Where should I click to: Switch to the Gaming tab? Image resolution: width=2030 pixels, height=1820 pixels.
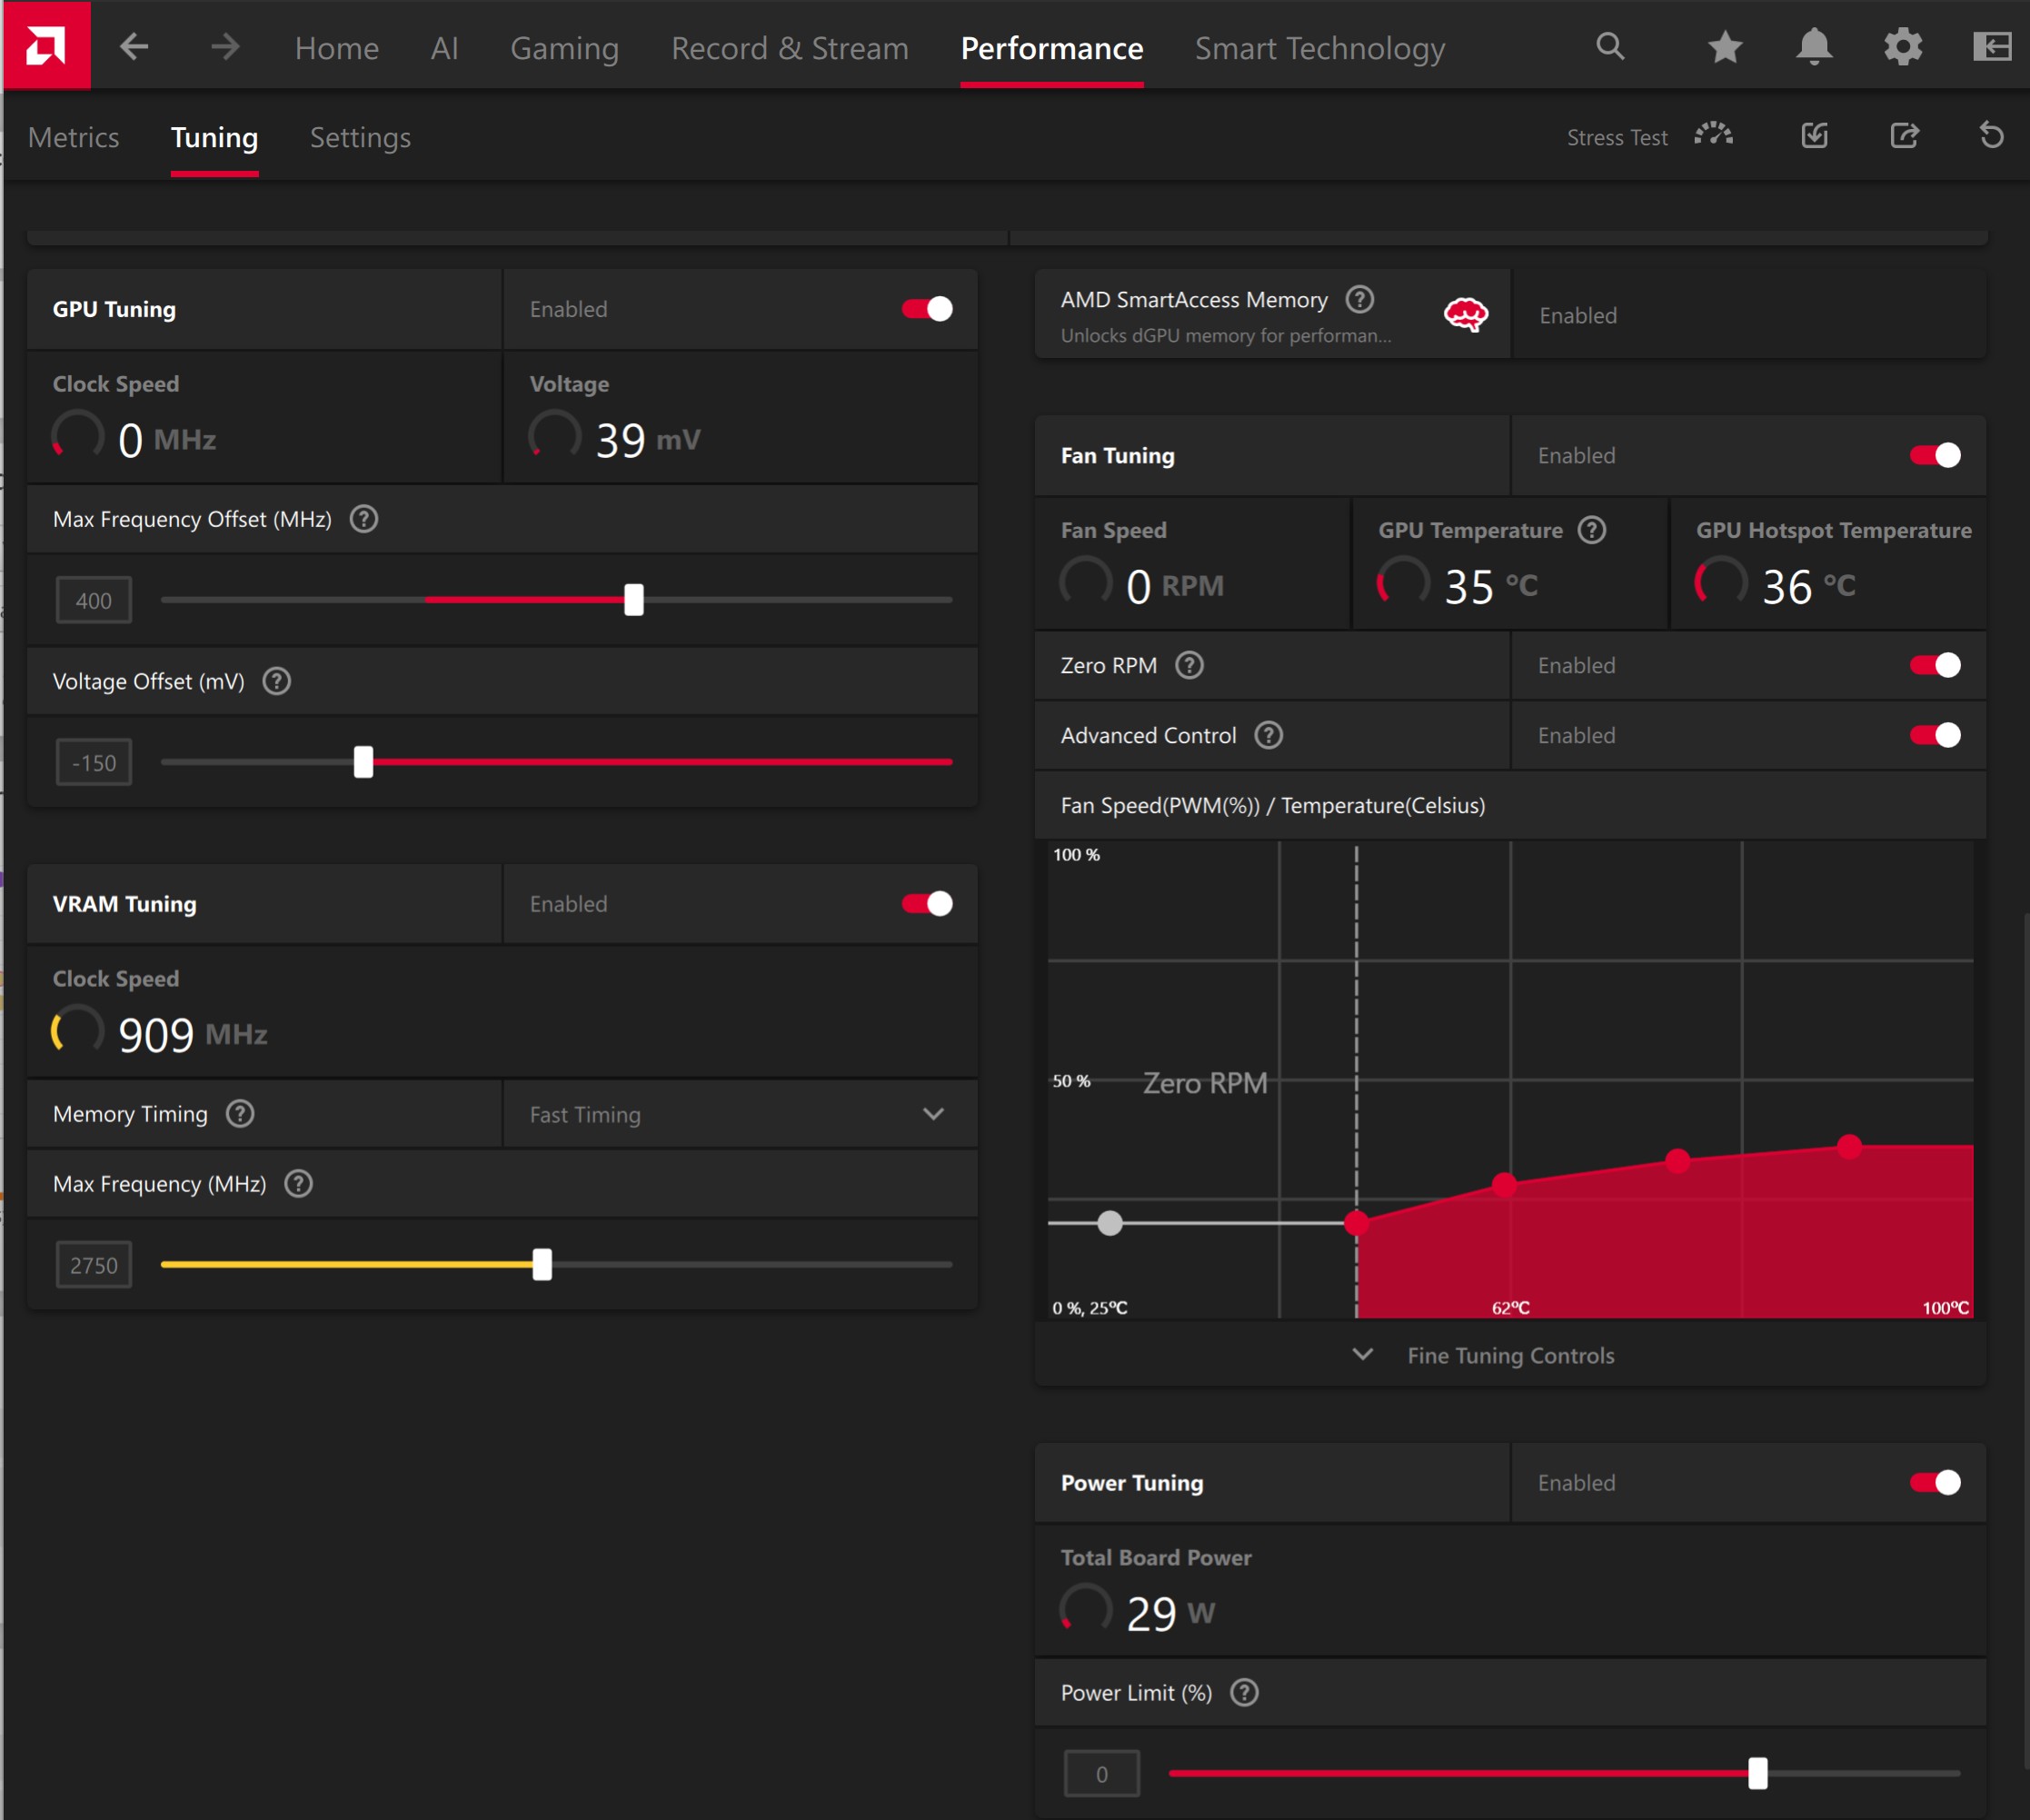pos(565,48)
